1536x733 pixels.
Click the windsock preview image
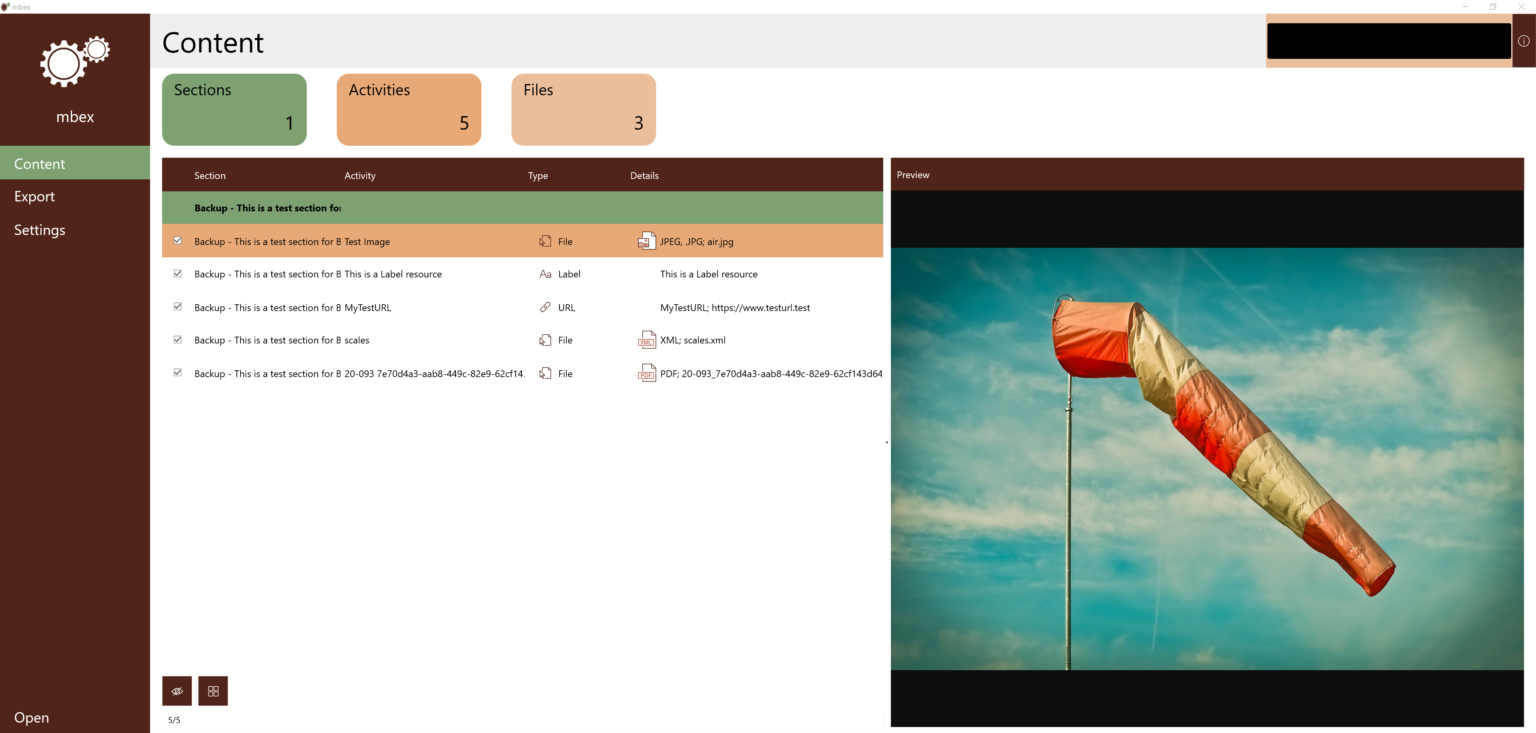pos(1207,458)
